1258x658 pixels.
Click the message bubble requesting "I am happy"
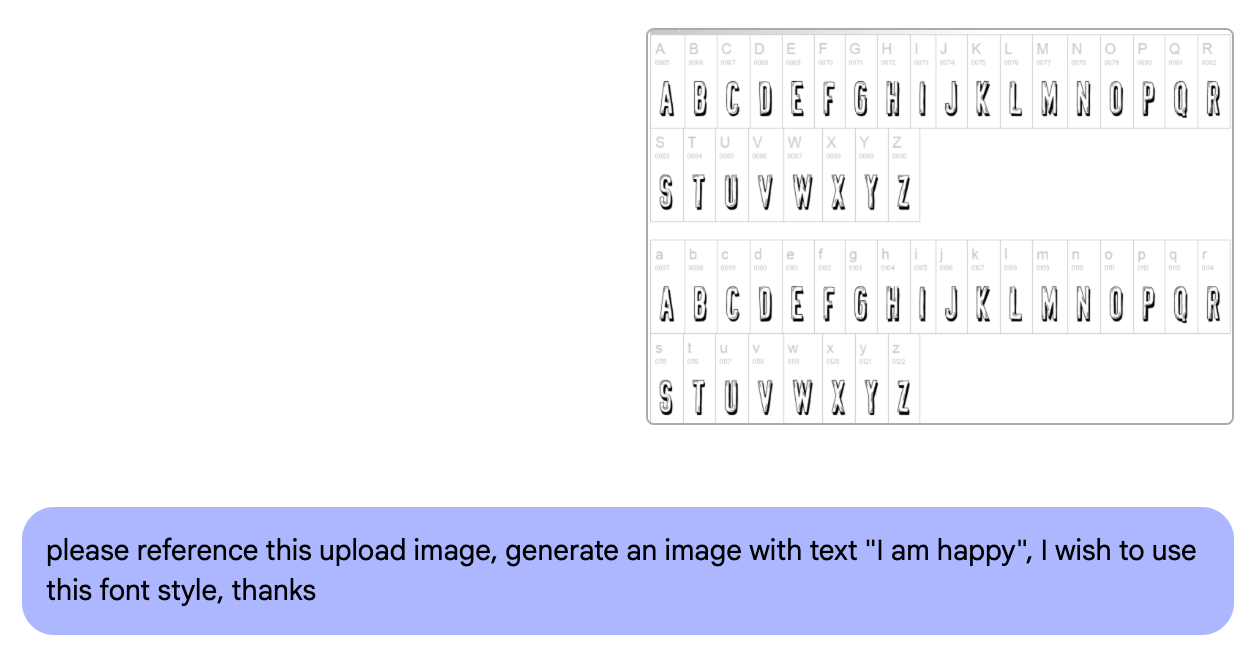coord(628,570)
